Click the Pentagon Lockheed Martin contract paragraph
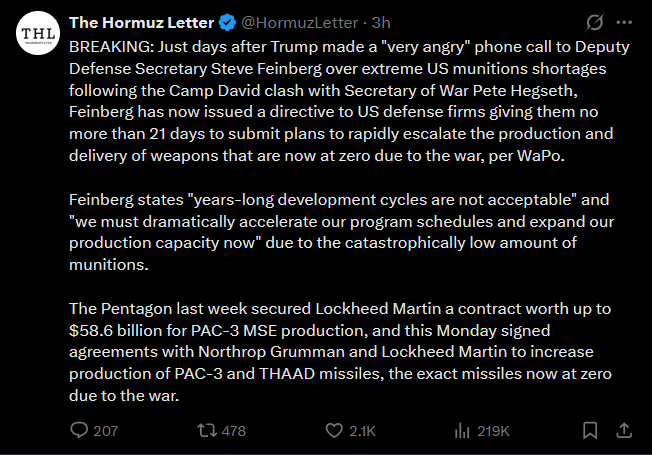 pos(340,352)
